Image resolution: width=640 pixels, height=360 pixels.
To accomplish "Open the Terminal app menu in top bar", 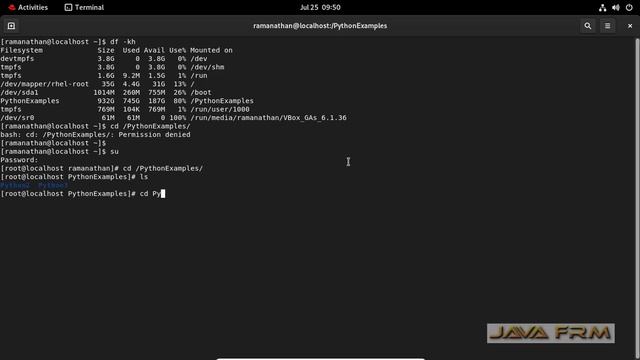I will (84, 7).
